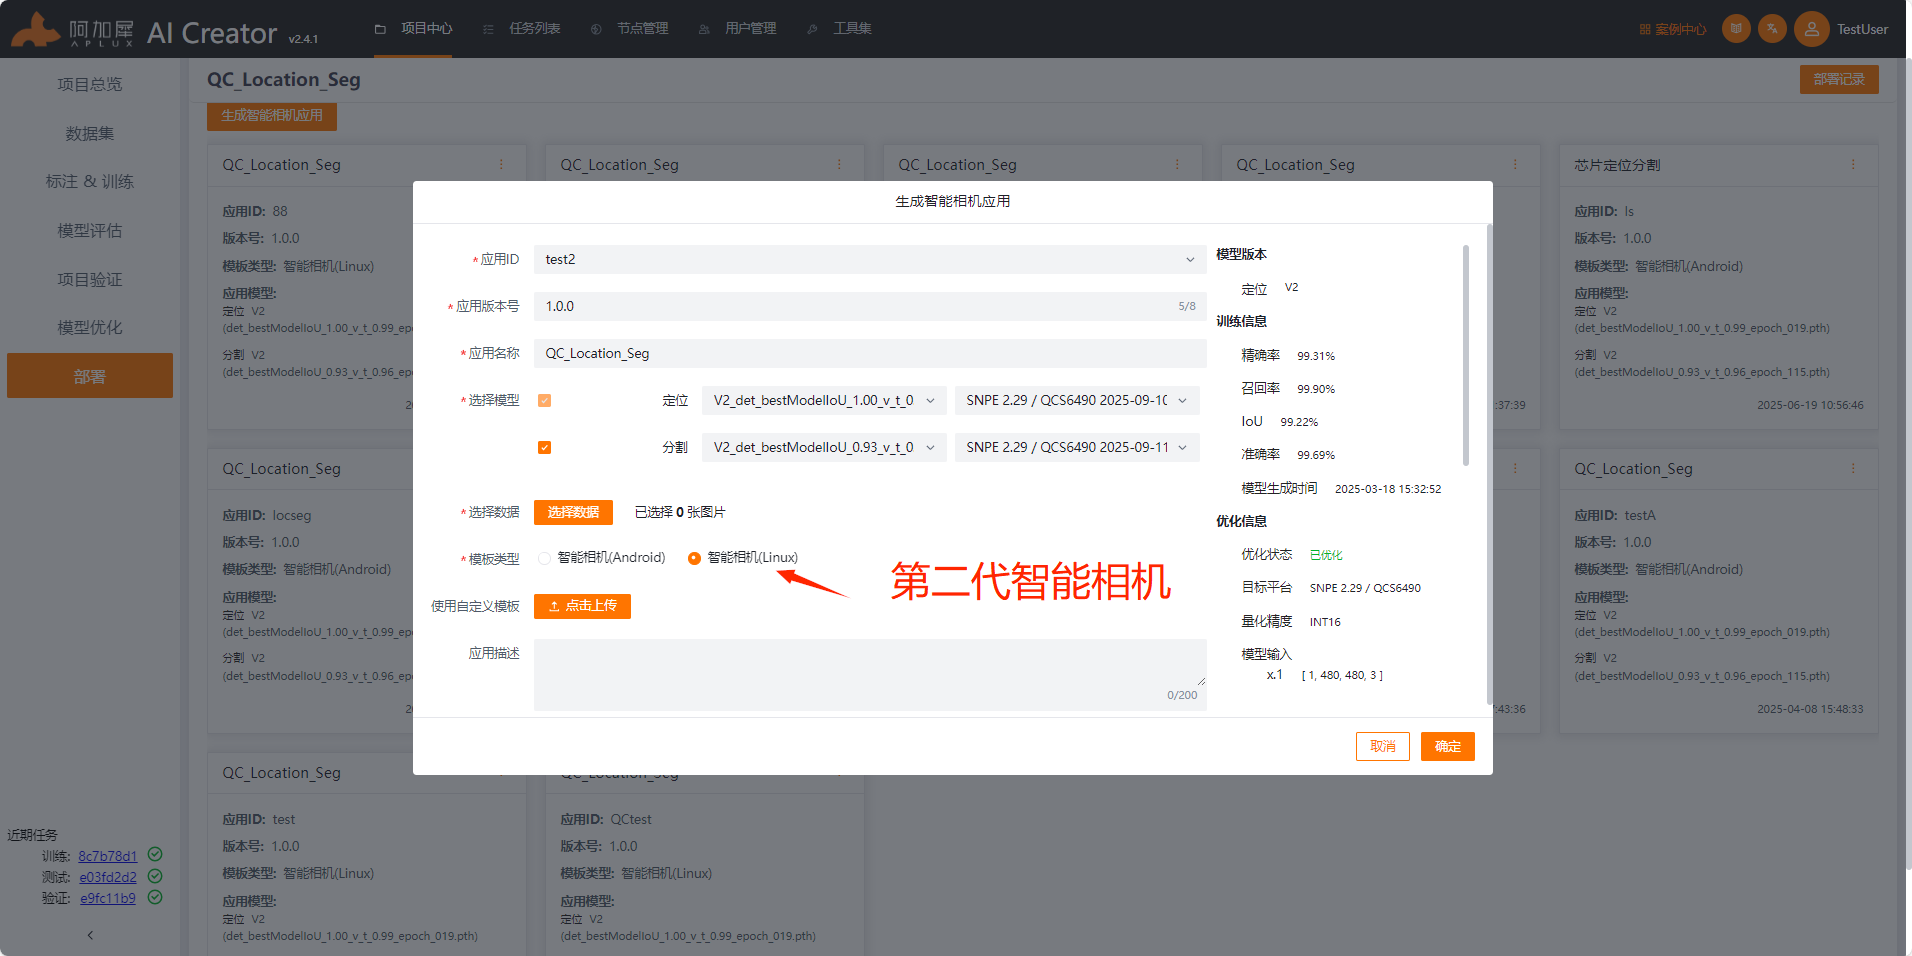This screenshot has height=956, width=1912.
Task: Open the documentation book icon in header
Action: (x=1736, y=29)
